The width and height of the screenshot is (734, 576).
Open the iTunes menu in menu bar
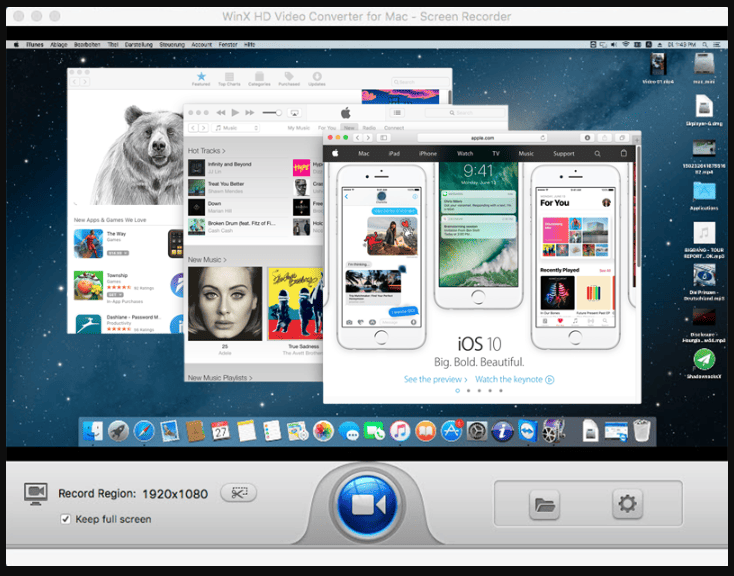[x=35, y=44]
